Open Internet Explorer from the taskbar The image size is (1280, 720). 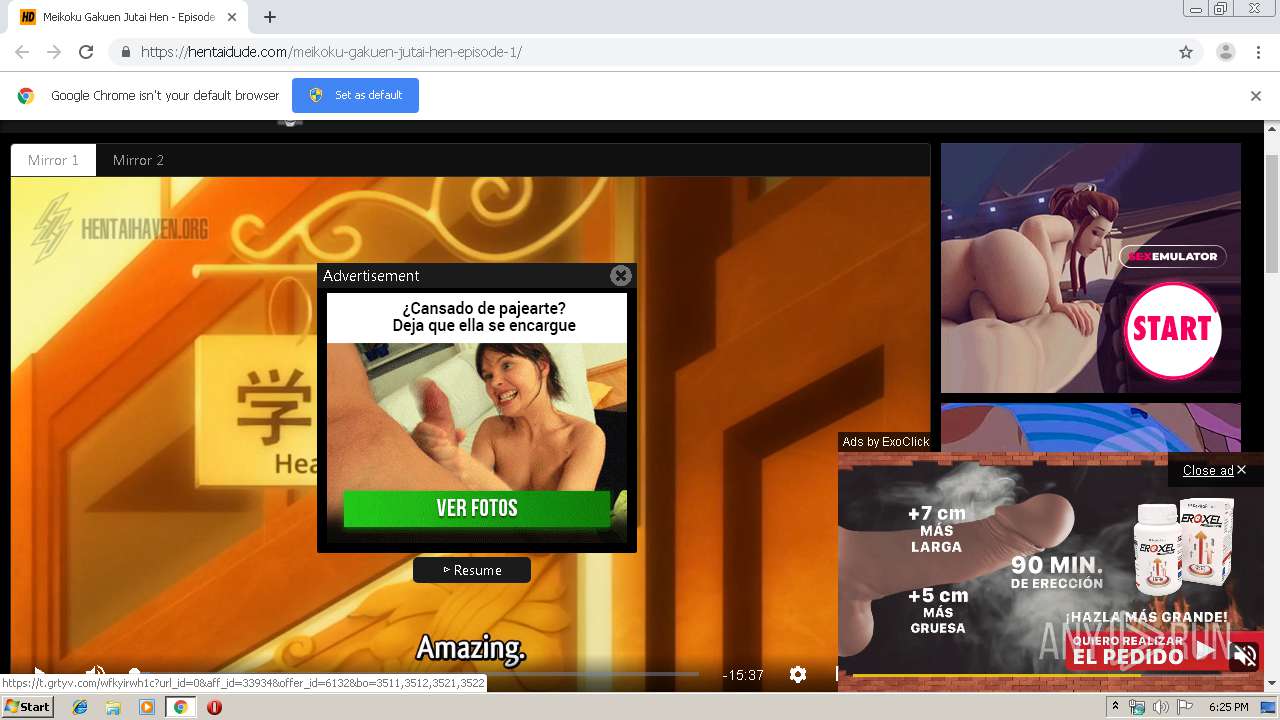(x=80, y=707)
